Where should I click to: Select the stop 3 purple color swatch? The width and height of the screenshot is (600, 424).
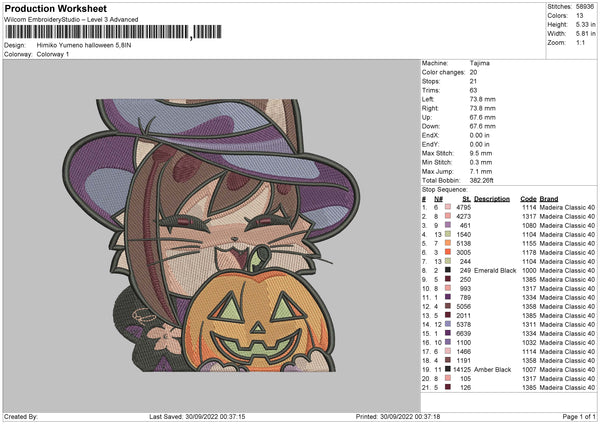tap(447, 225)
